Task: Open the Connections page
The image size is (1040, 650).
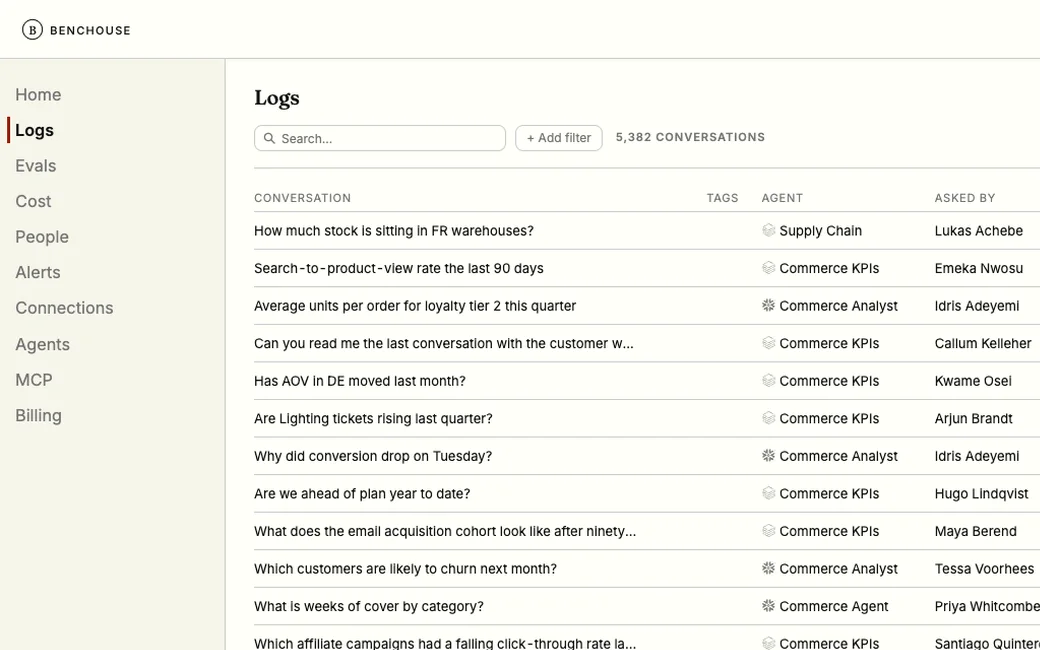Action: pyautogui.click(x=64, y=308)
